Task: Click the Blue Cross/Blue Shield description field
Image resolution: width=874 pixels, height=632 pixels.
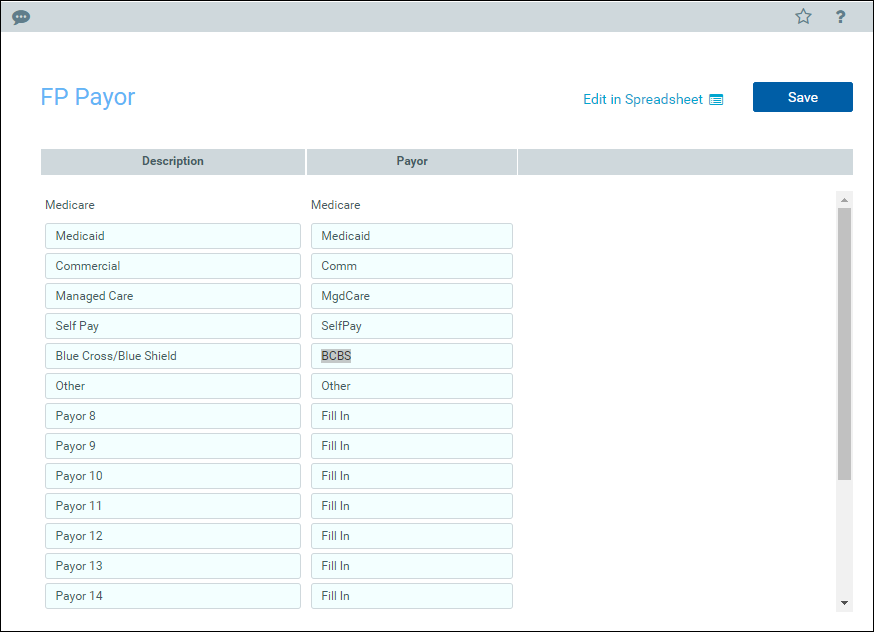Action: coord(173,356)
